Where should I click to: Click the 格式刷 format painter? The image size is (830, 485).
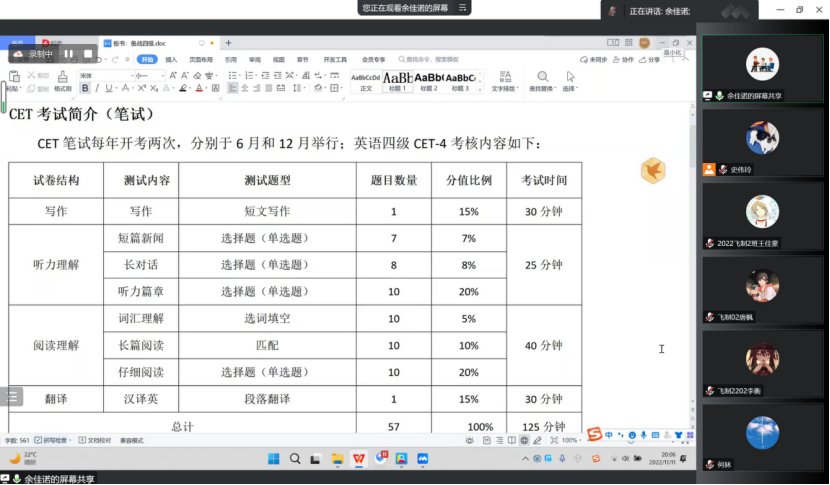[63, 81]
